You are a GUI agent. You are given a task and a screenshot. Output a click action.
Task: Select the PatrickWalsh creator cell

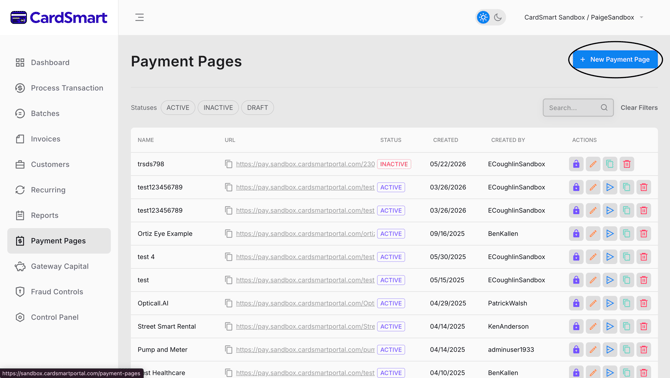[508, 303]
